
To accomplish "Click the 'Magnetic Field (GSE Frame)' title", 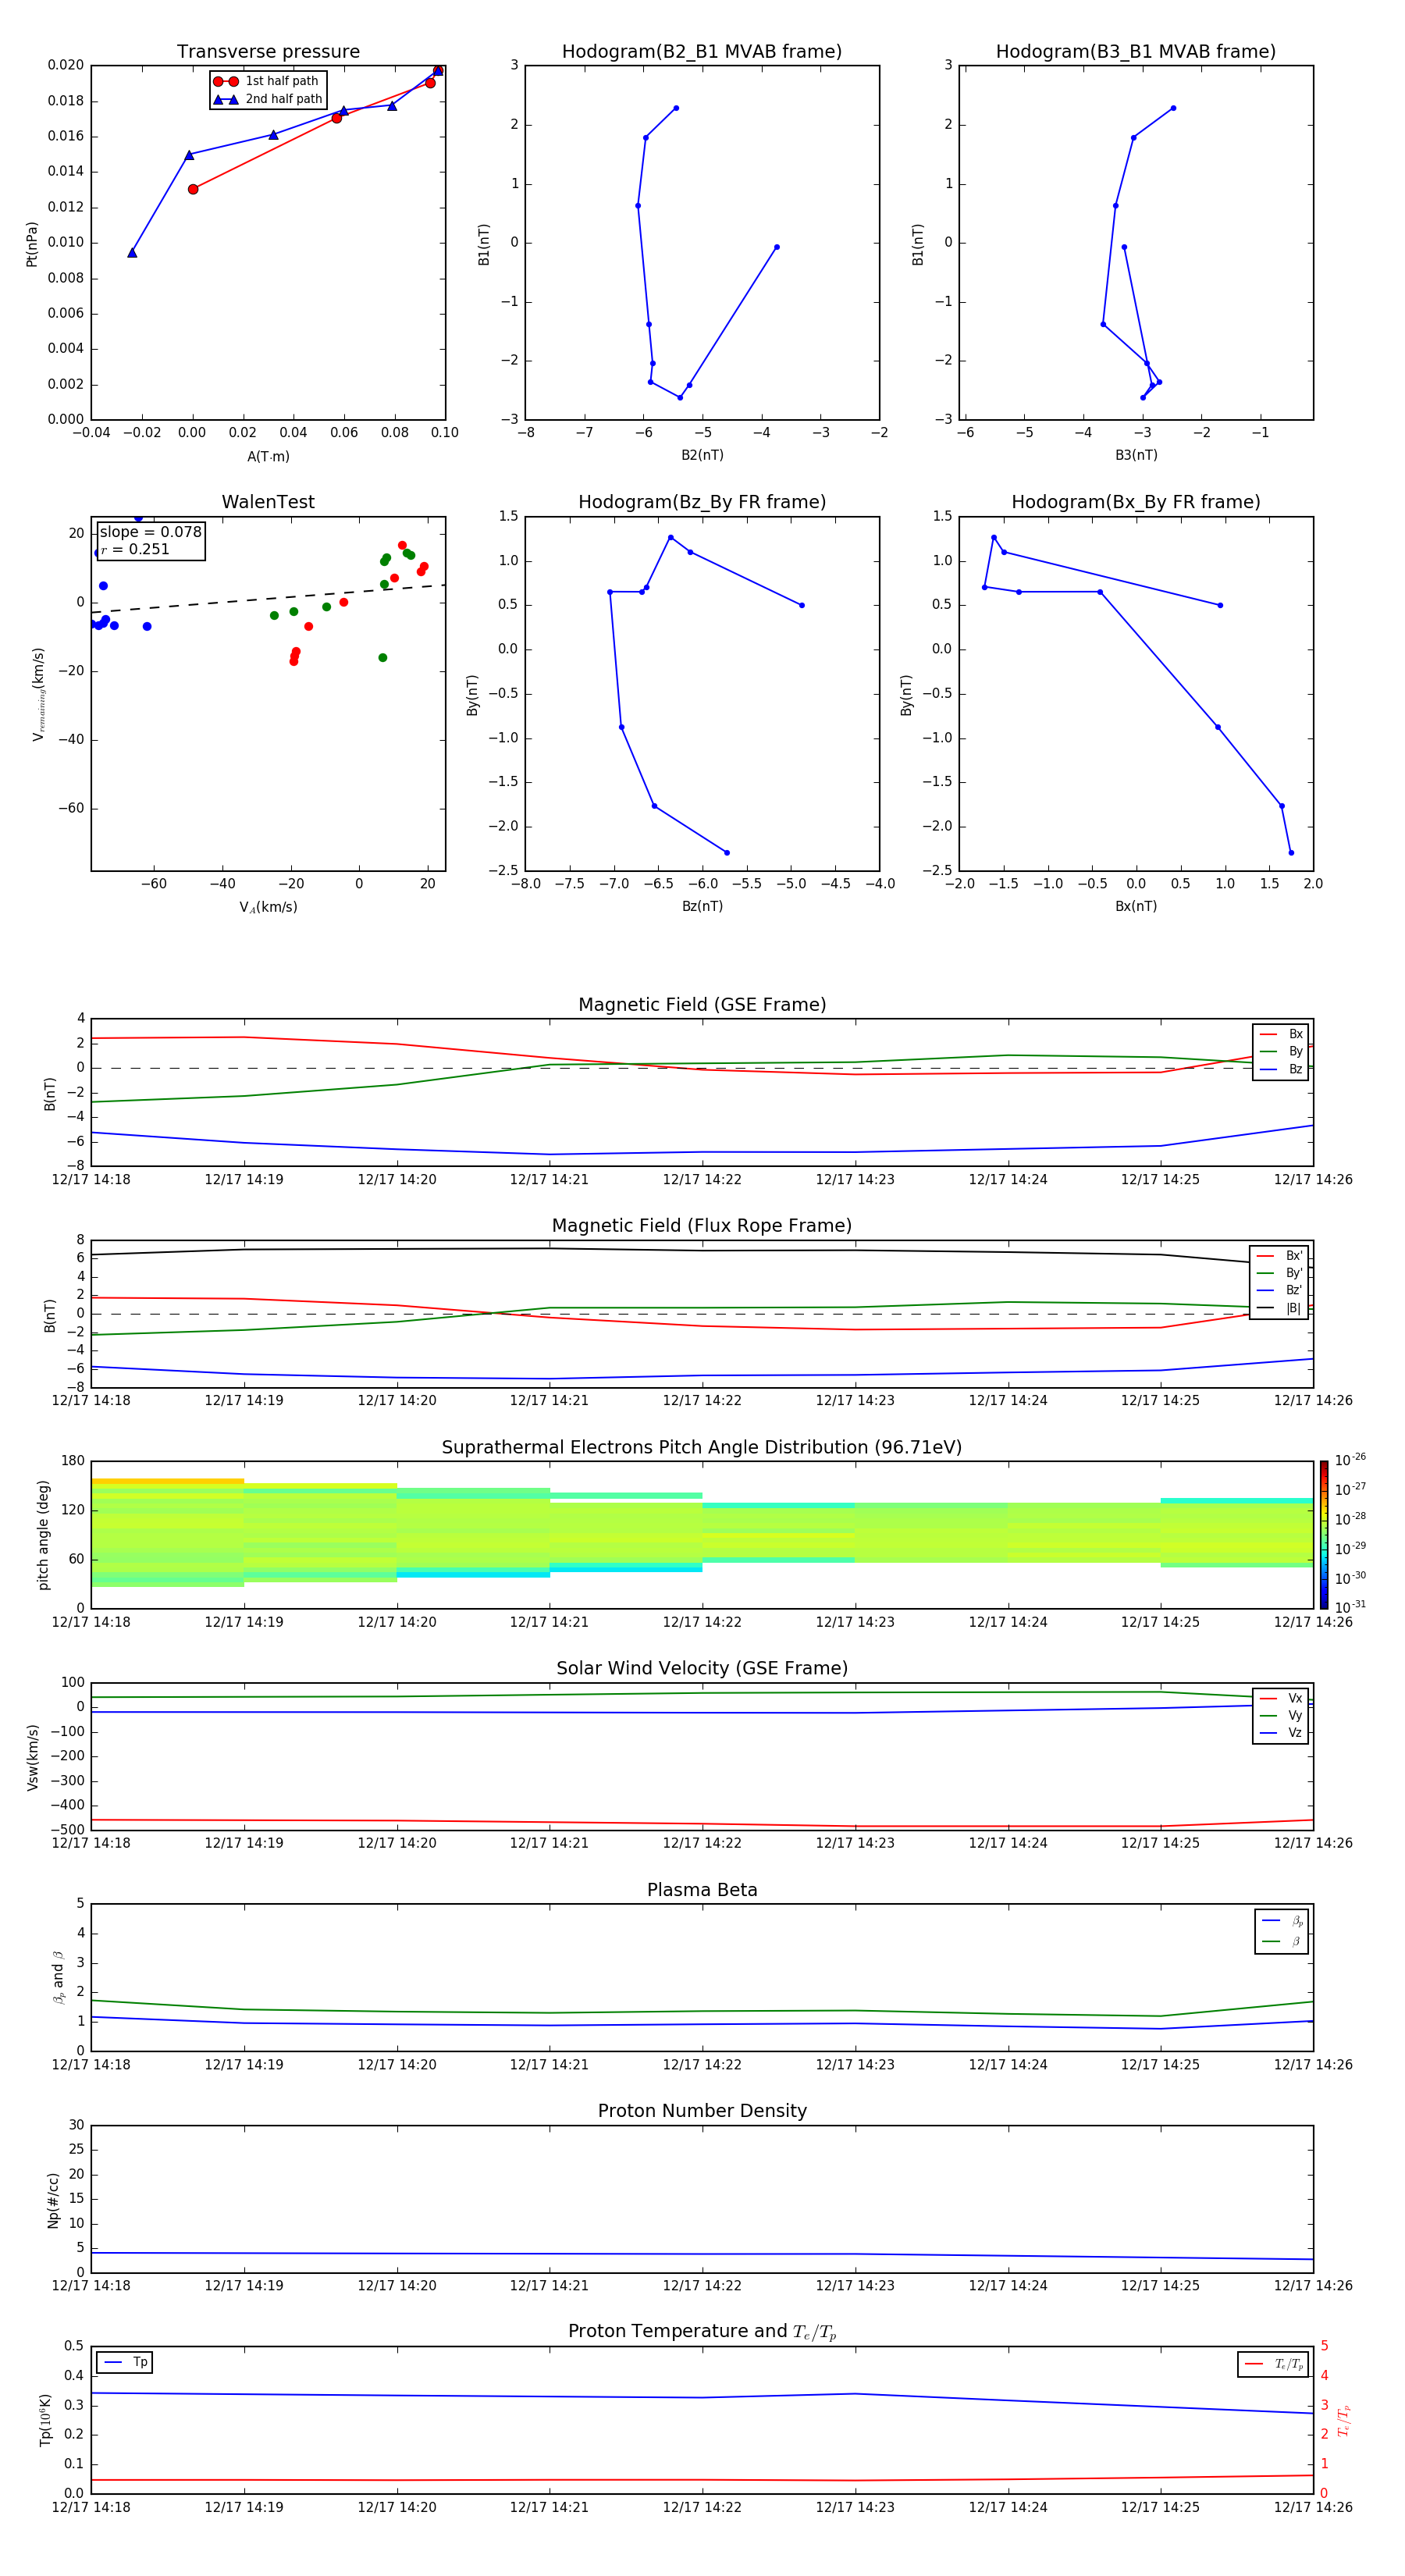I will 702,1005.
